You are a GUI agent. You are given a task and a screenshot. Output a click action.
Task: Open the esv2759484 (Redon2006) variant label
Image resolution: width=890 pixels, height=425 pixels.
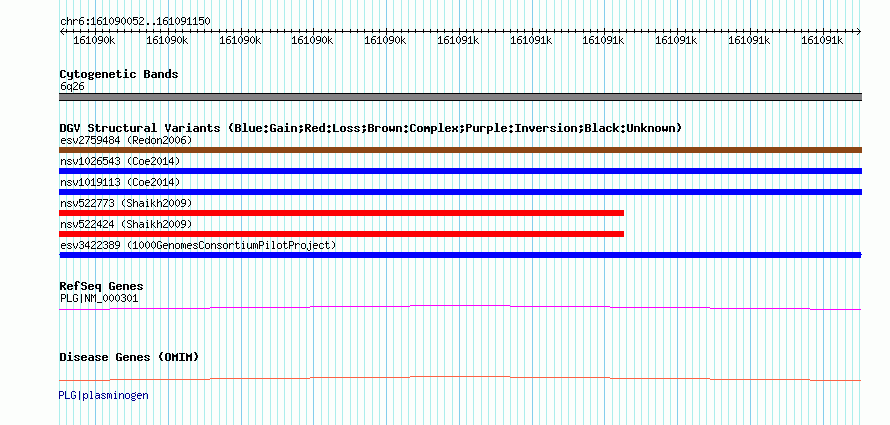[126, 140]
